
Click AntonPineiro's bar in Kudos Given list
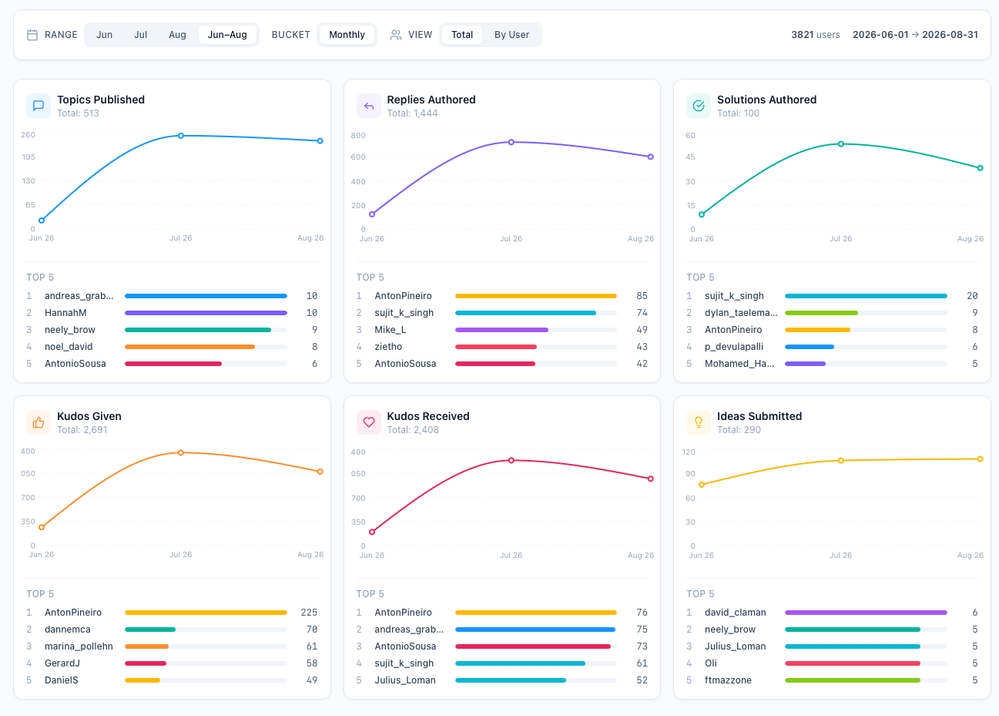pyautogui.click(x=206, y=612)
